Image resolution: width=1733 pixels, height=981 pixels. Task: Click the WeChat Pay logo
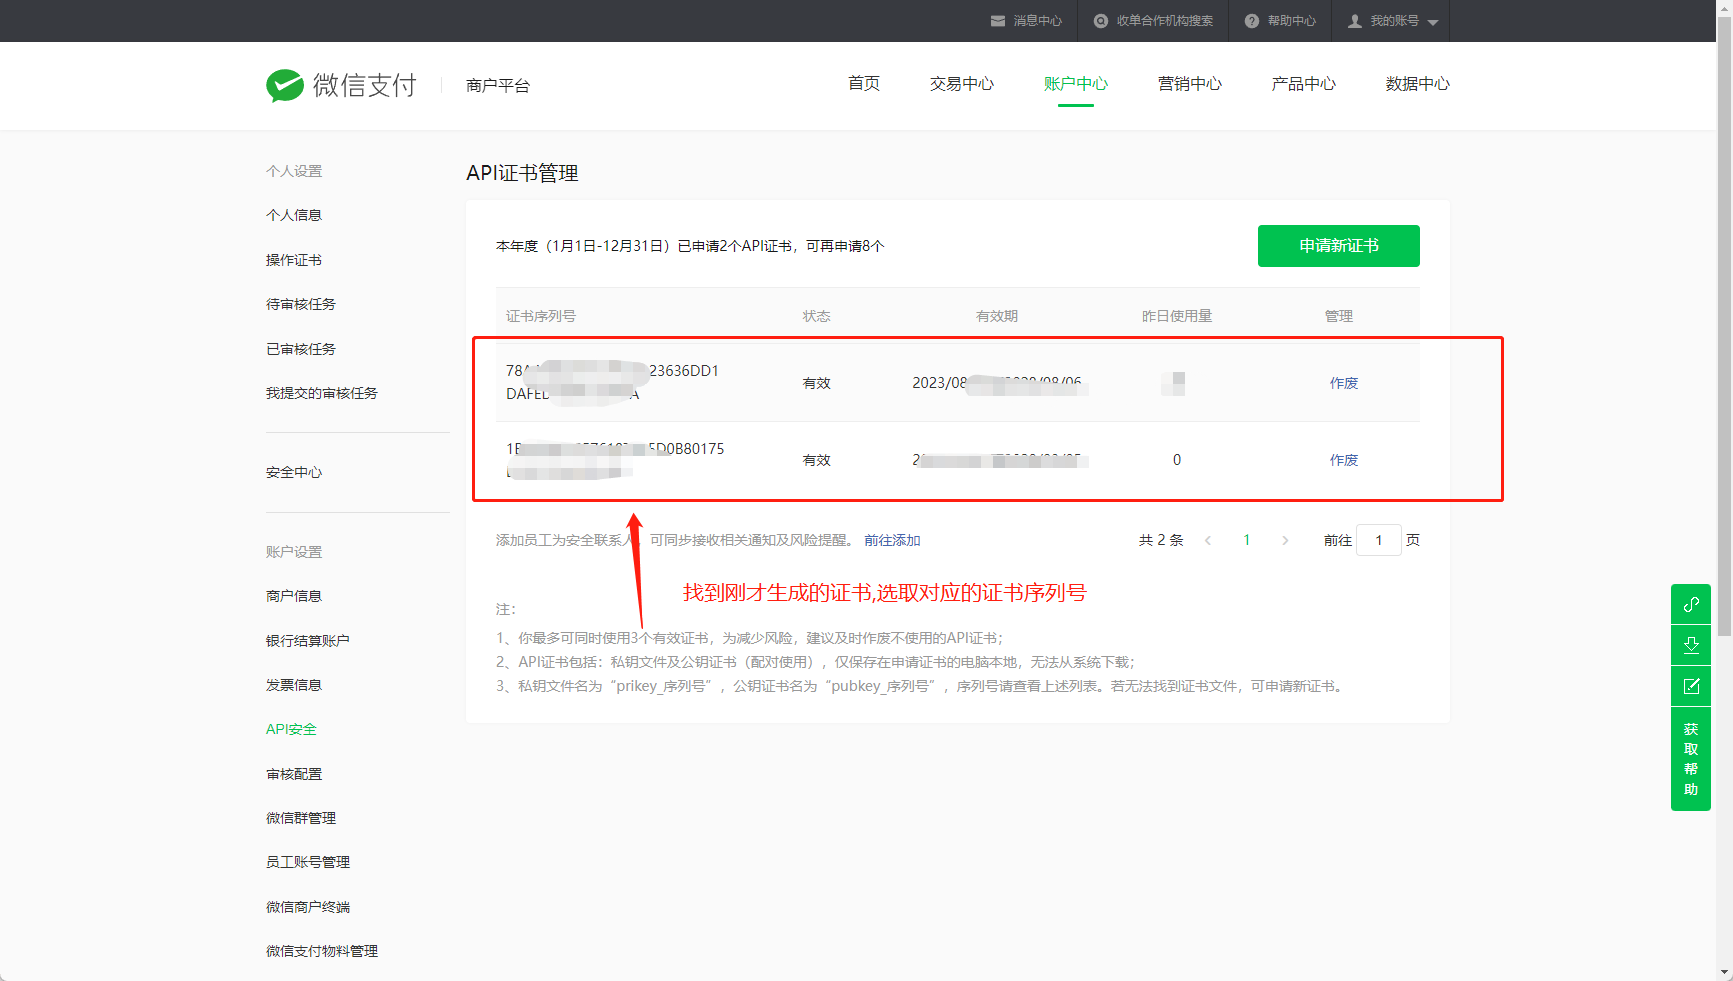[x=285, y=86]
